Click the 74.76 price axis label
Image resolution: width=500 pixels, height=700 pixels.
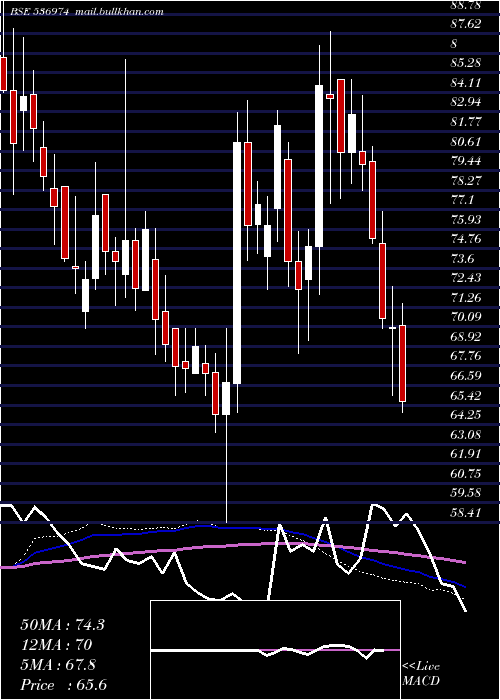466,239
